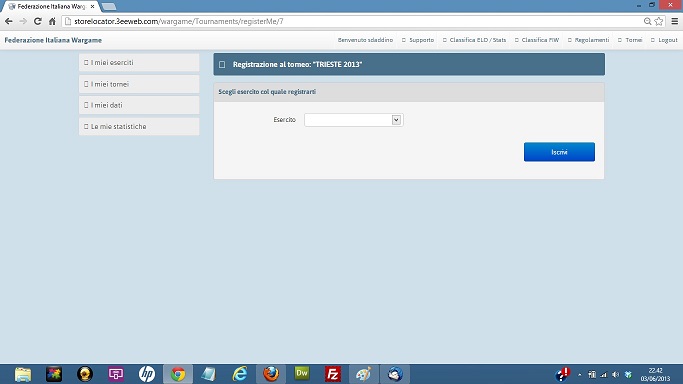Go forward in browser history
The image size is (683, 384).
(x=23, y=21)
